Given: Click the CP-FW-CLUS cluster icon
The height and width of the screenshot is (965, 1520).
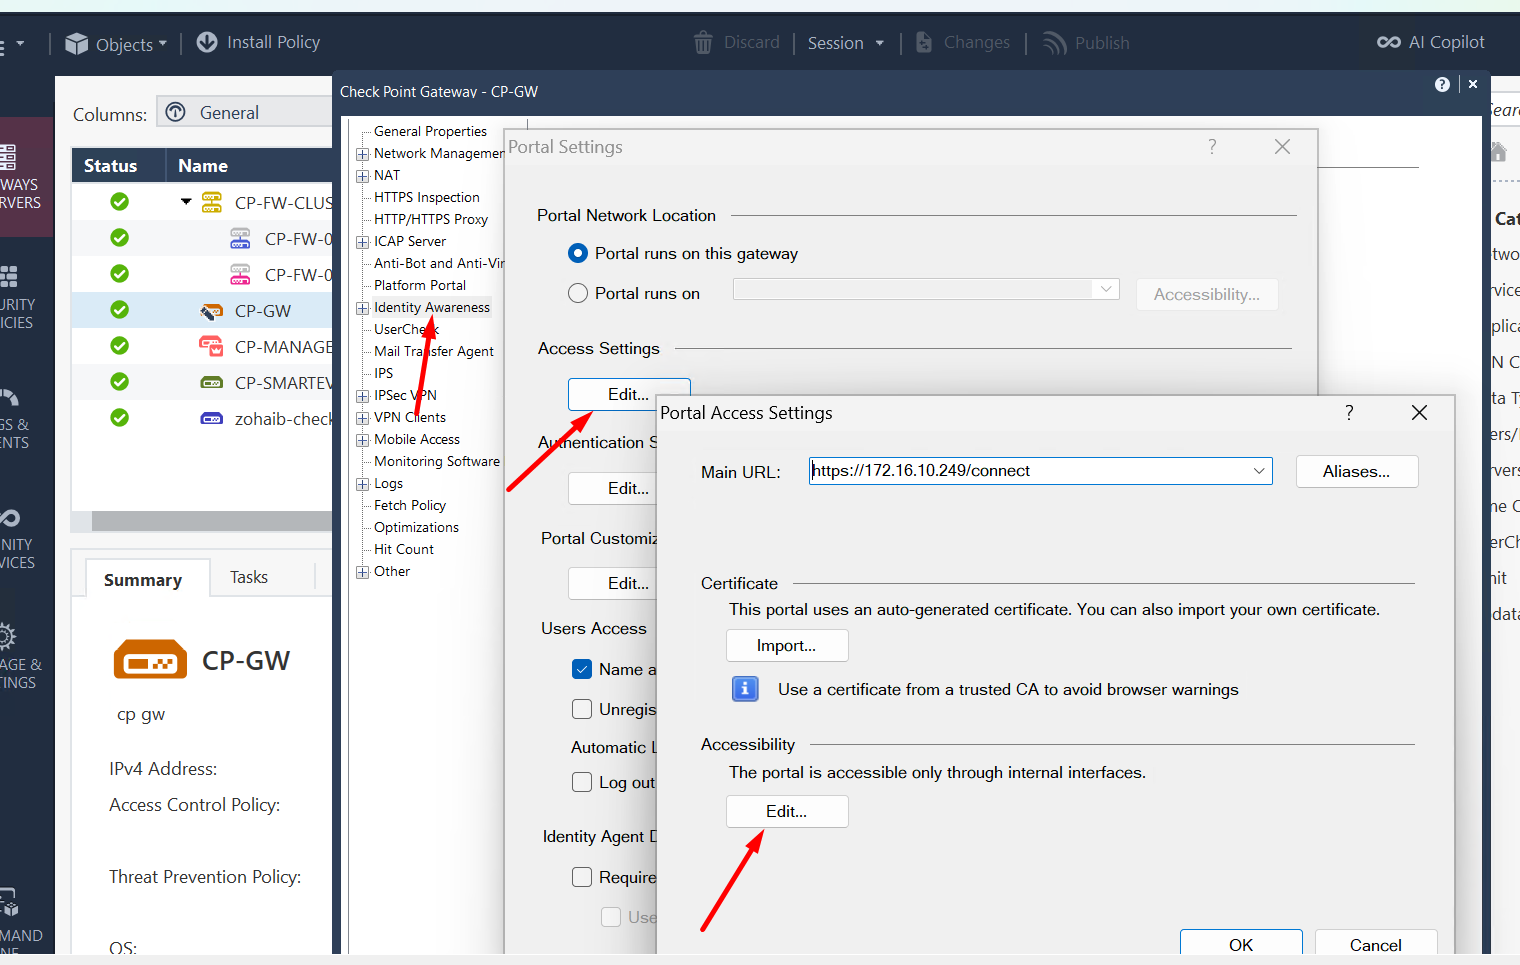Looking at the screenshot, I should point(212,203).
